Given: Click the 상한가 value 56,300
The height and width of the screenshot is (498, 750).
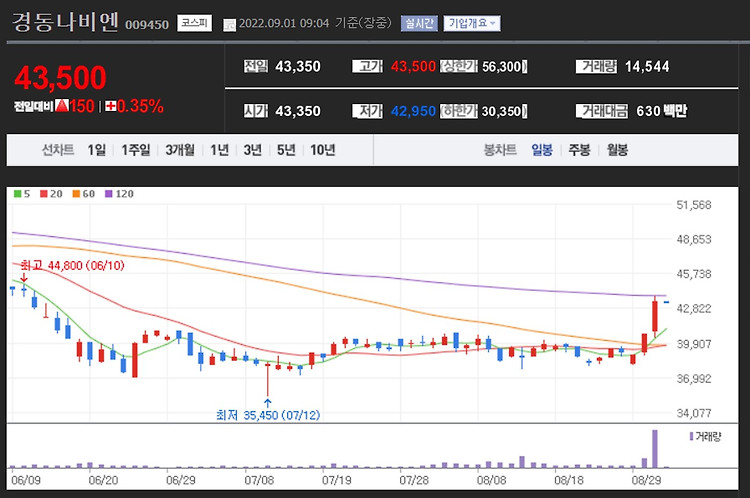Looking at the screenshot, I should coord(503,66).
